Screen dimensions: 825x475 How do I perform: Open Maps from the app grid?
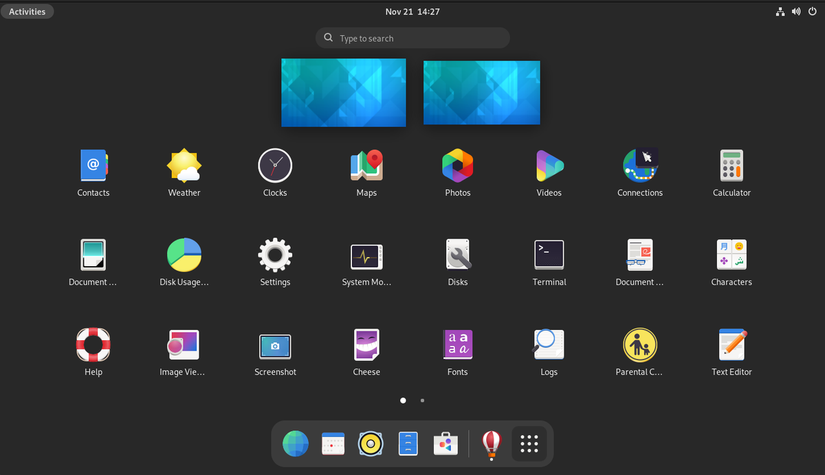[366, 173]
